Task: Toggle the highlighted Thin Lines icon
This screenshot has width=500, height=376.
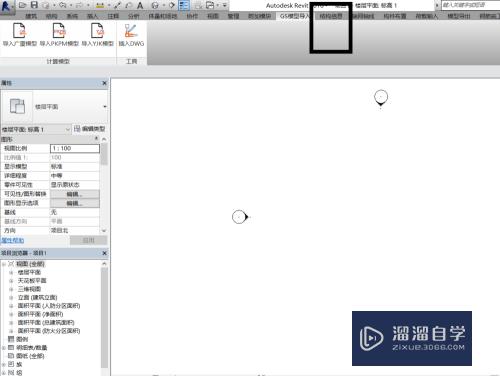Action: coord(184,5)
